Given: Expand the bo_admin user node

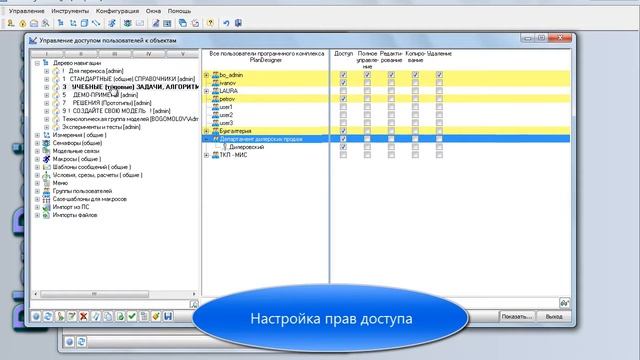Looking at the screenshot, I should click(x=207, y=75).
